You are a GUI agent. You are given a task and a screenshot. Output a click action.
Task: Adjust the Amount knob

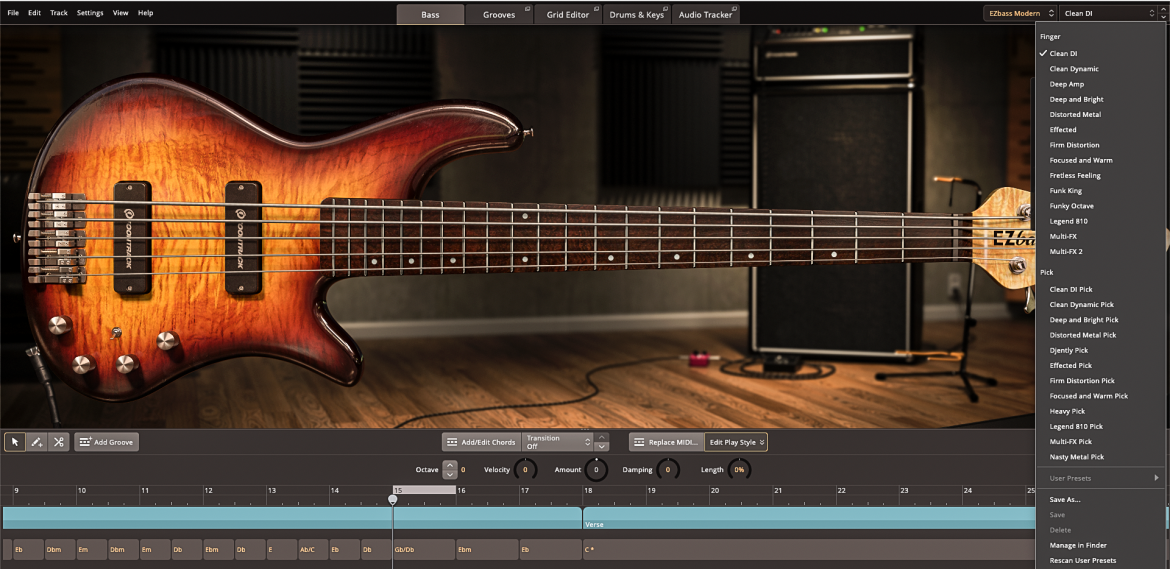pos(595,470)
